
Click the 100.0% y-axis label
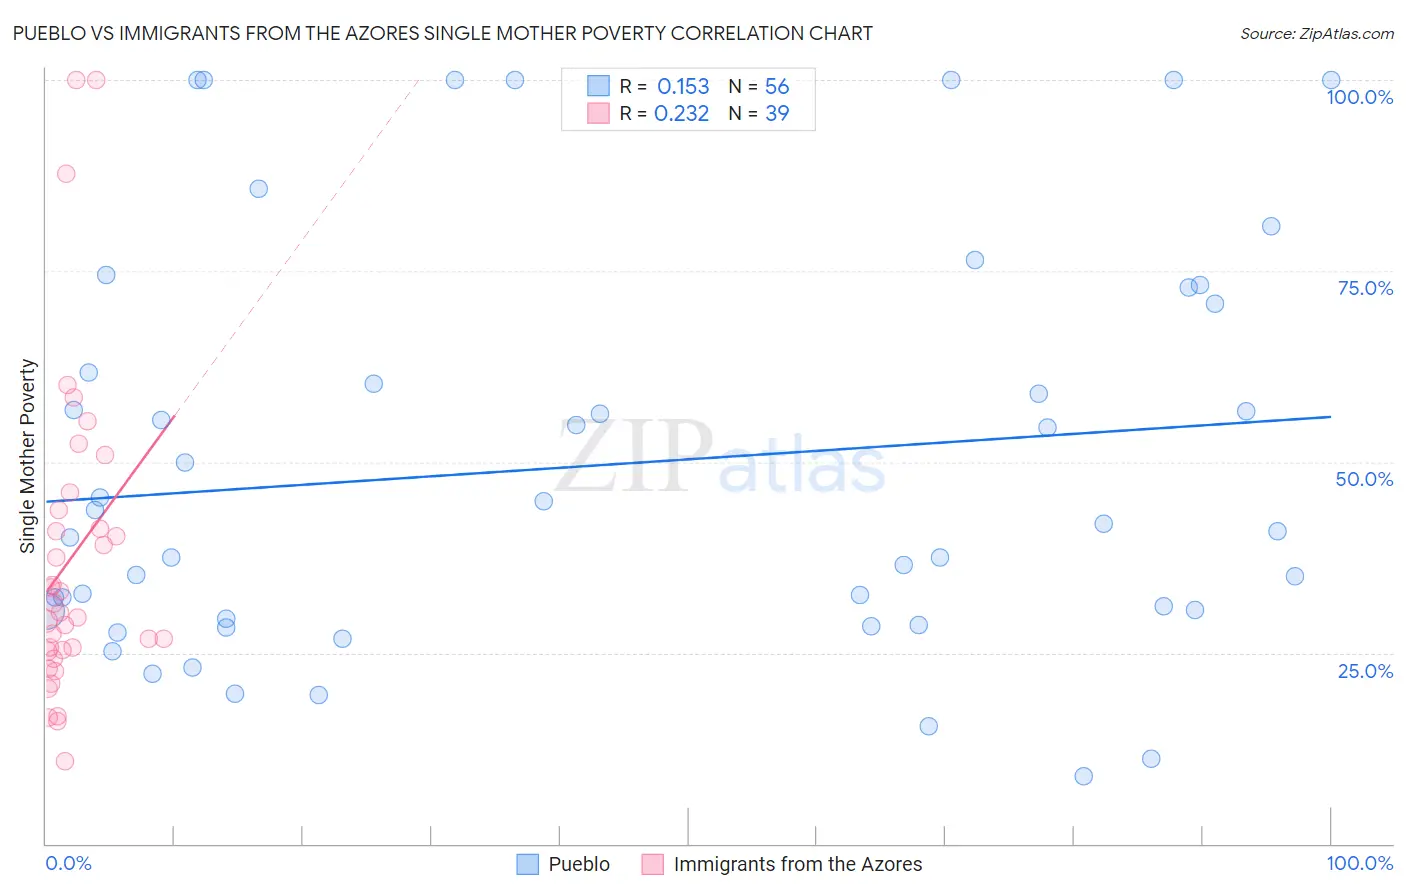1360,97
